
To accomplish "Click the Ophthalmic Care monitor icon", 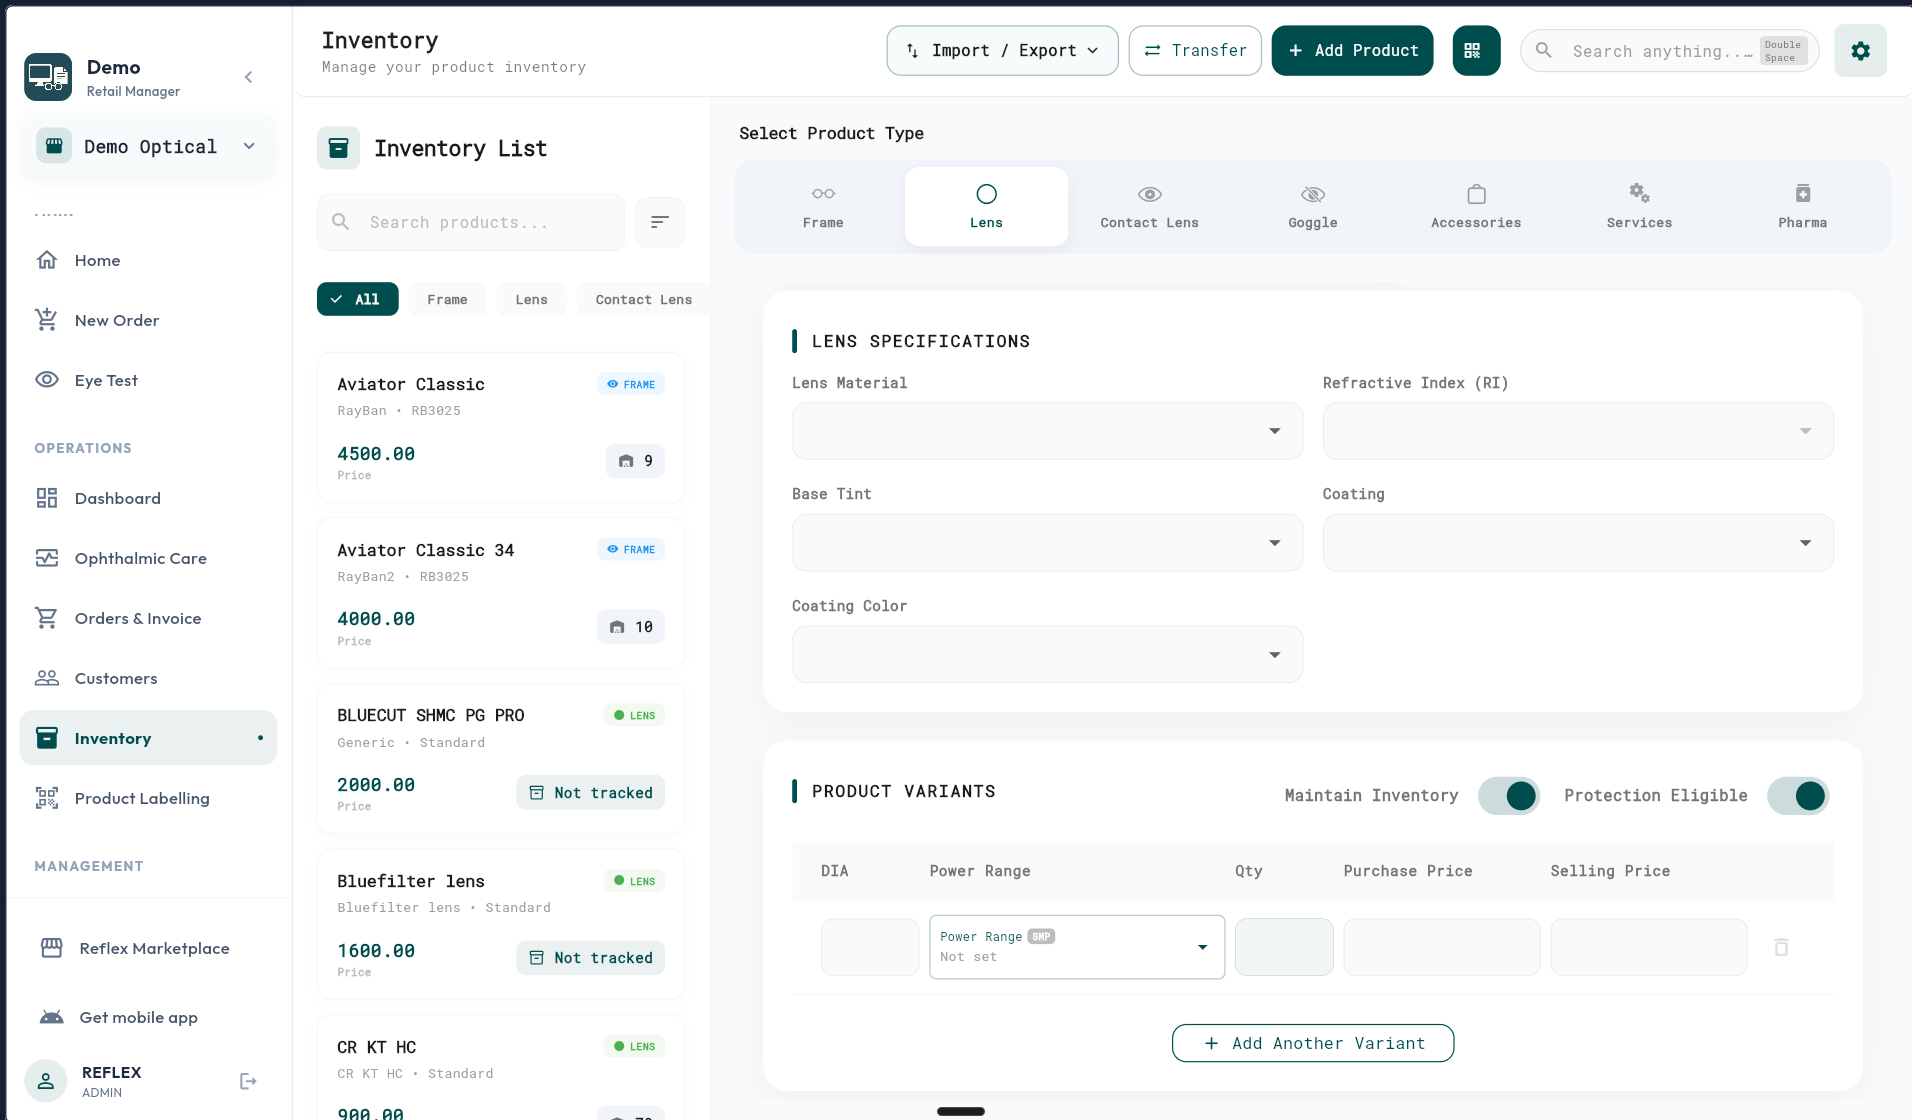I will (47, 558).
